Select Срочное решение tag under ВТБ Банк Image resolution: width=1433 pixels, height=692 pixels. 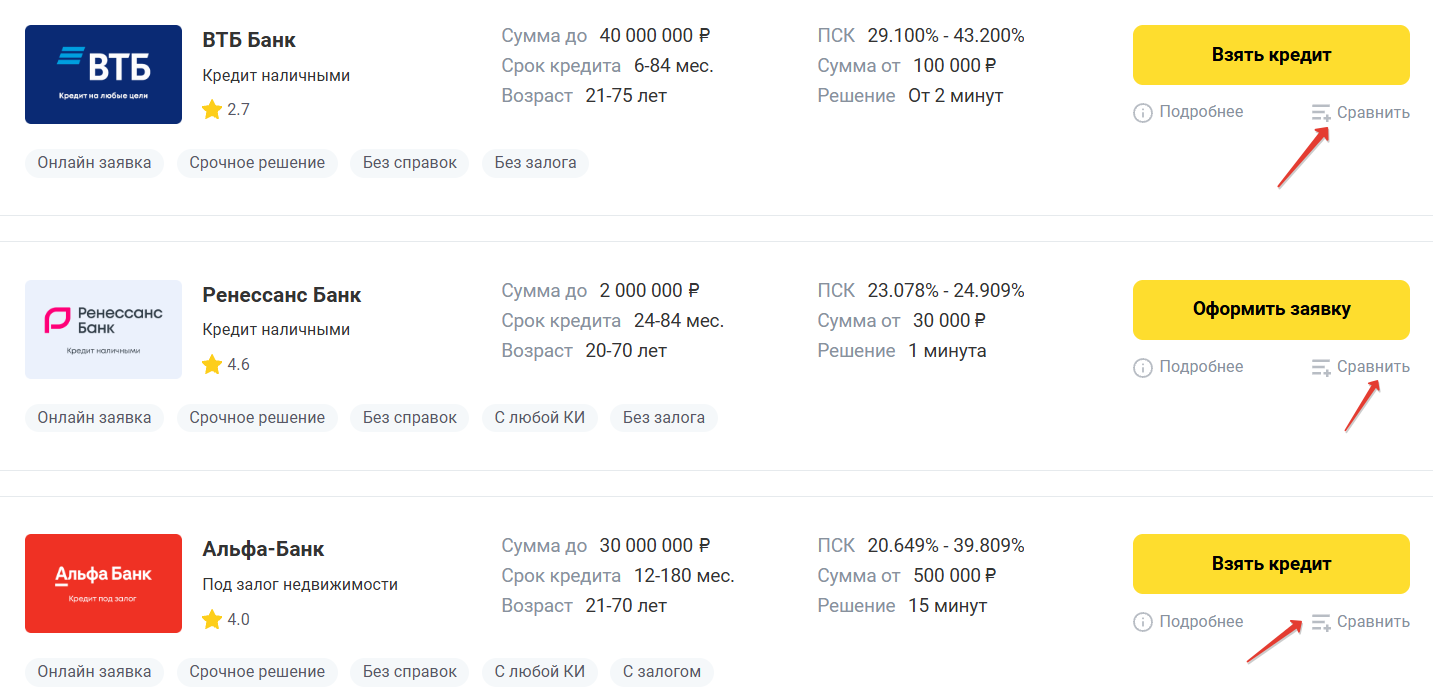click(x=257, y=163)
